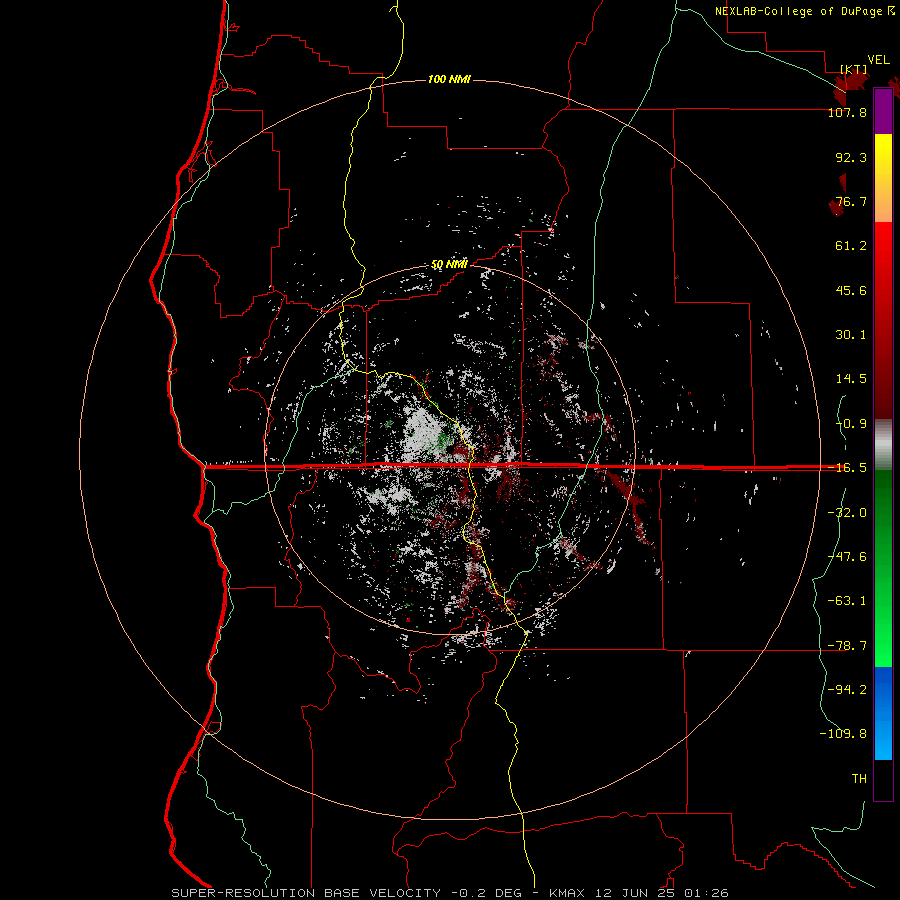
Task: Click the 76.7 velocity scale value
Action: (851, 201)
